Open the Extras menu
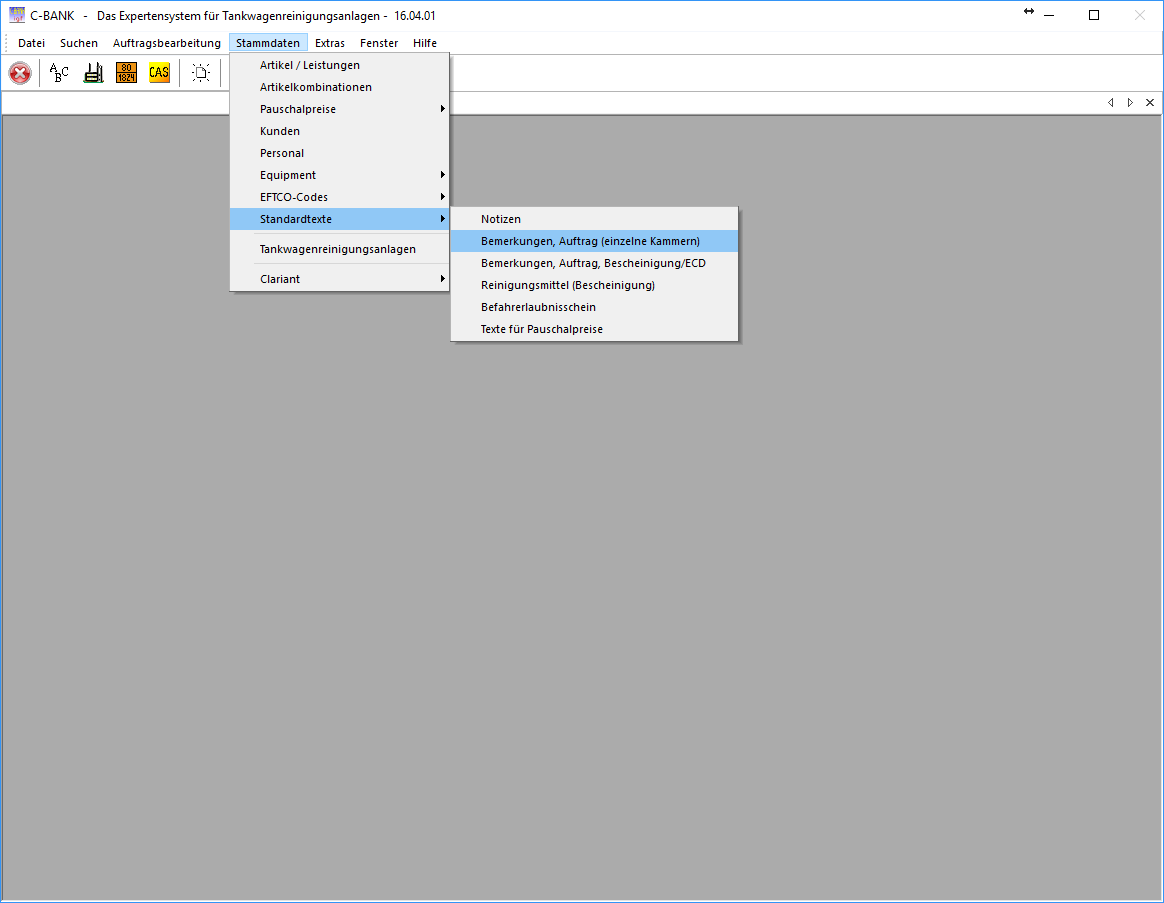 point(330,43)
